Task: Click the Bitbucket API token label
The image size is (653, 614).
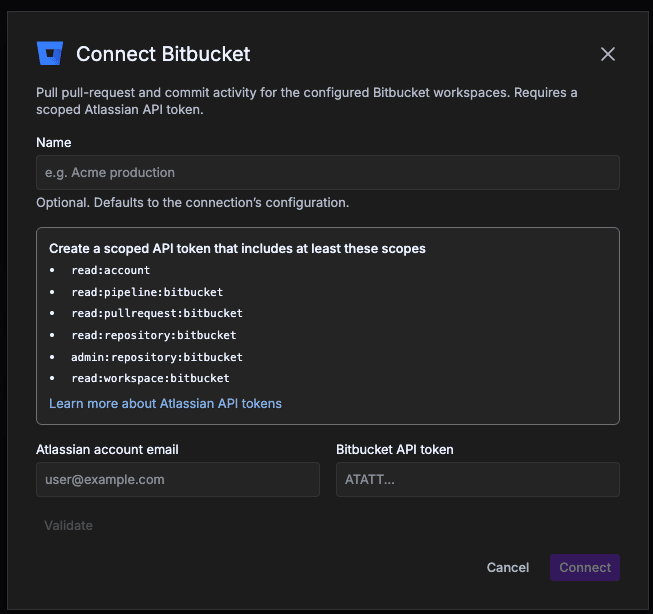Action: pos(395,449)
